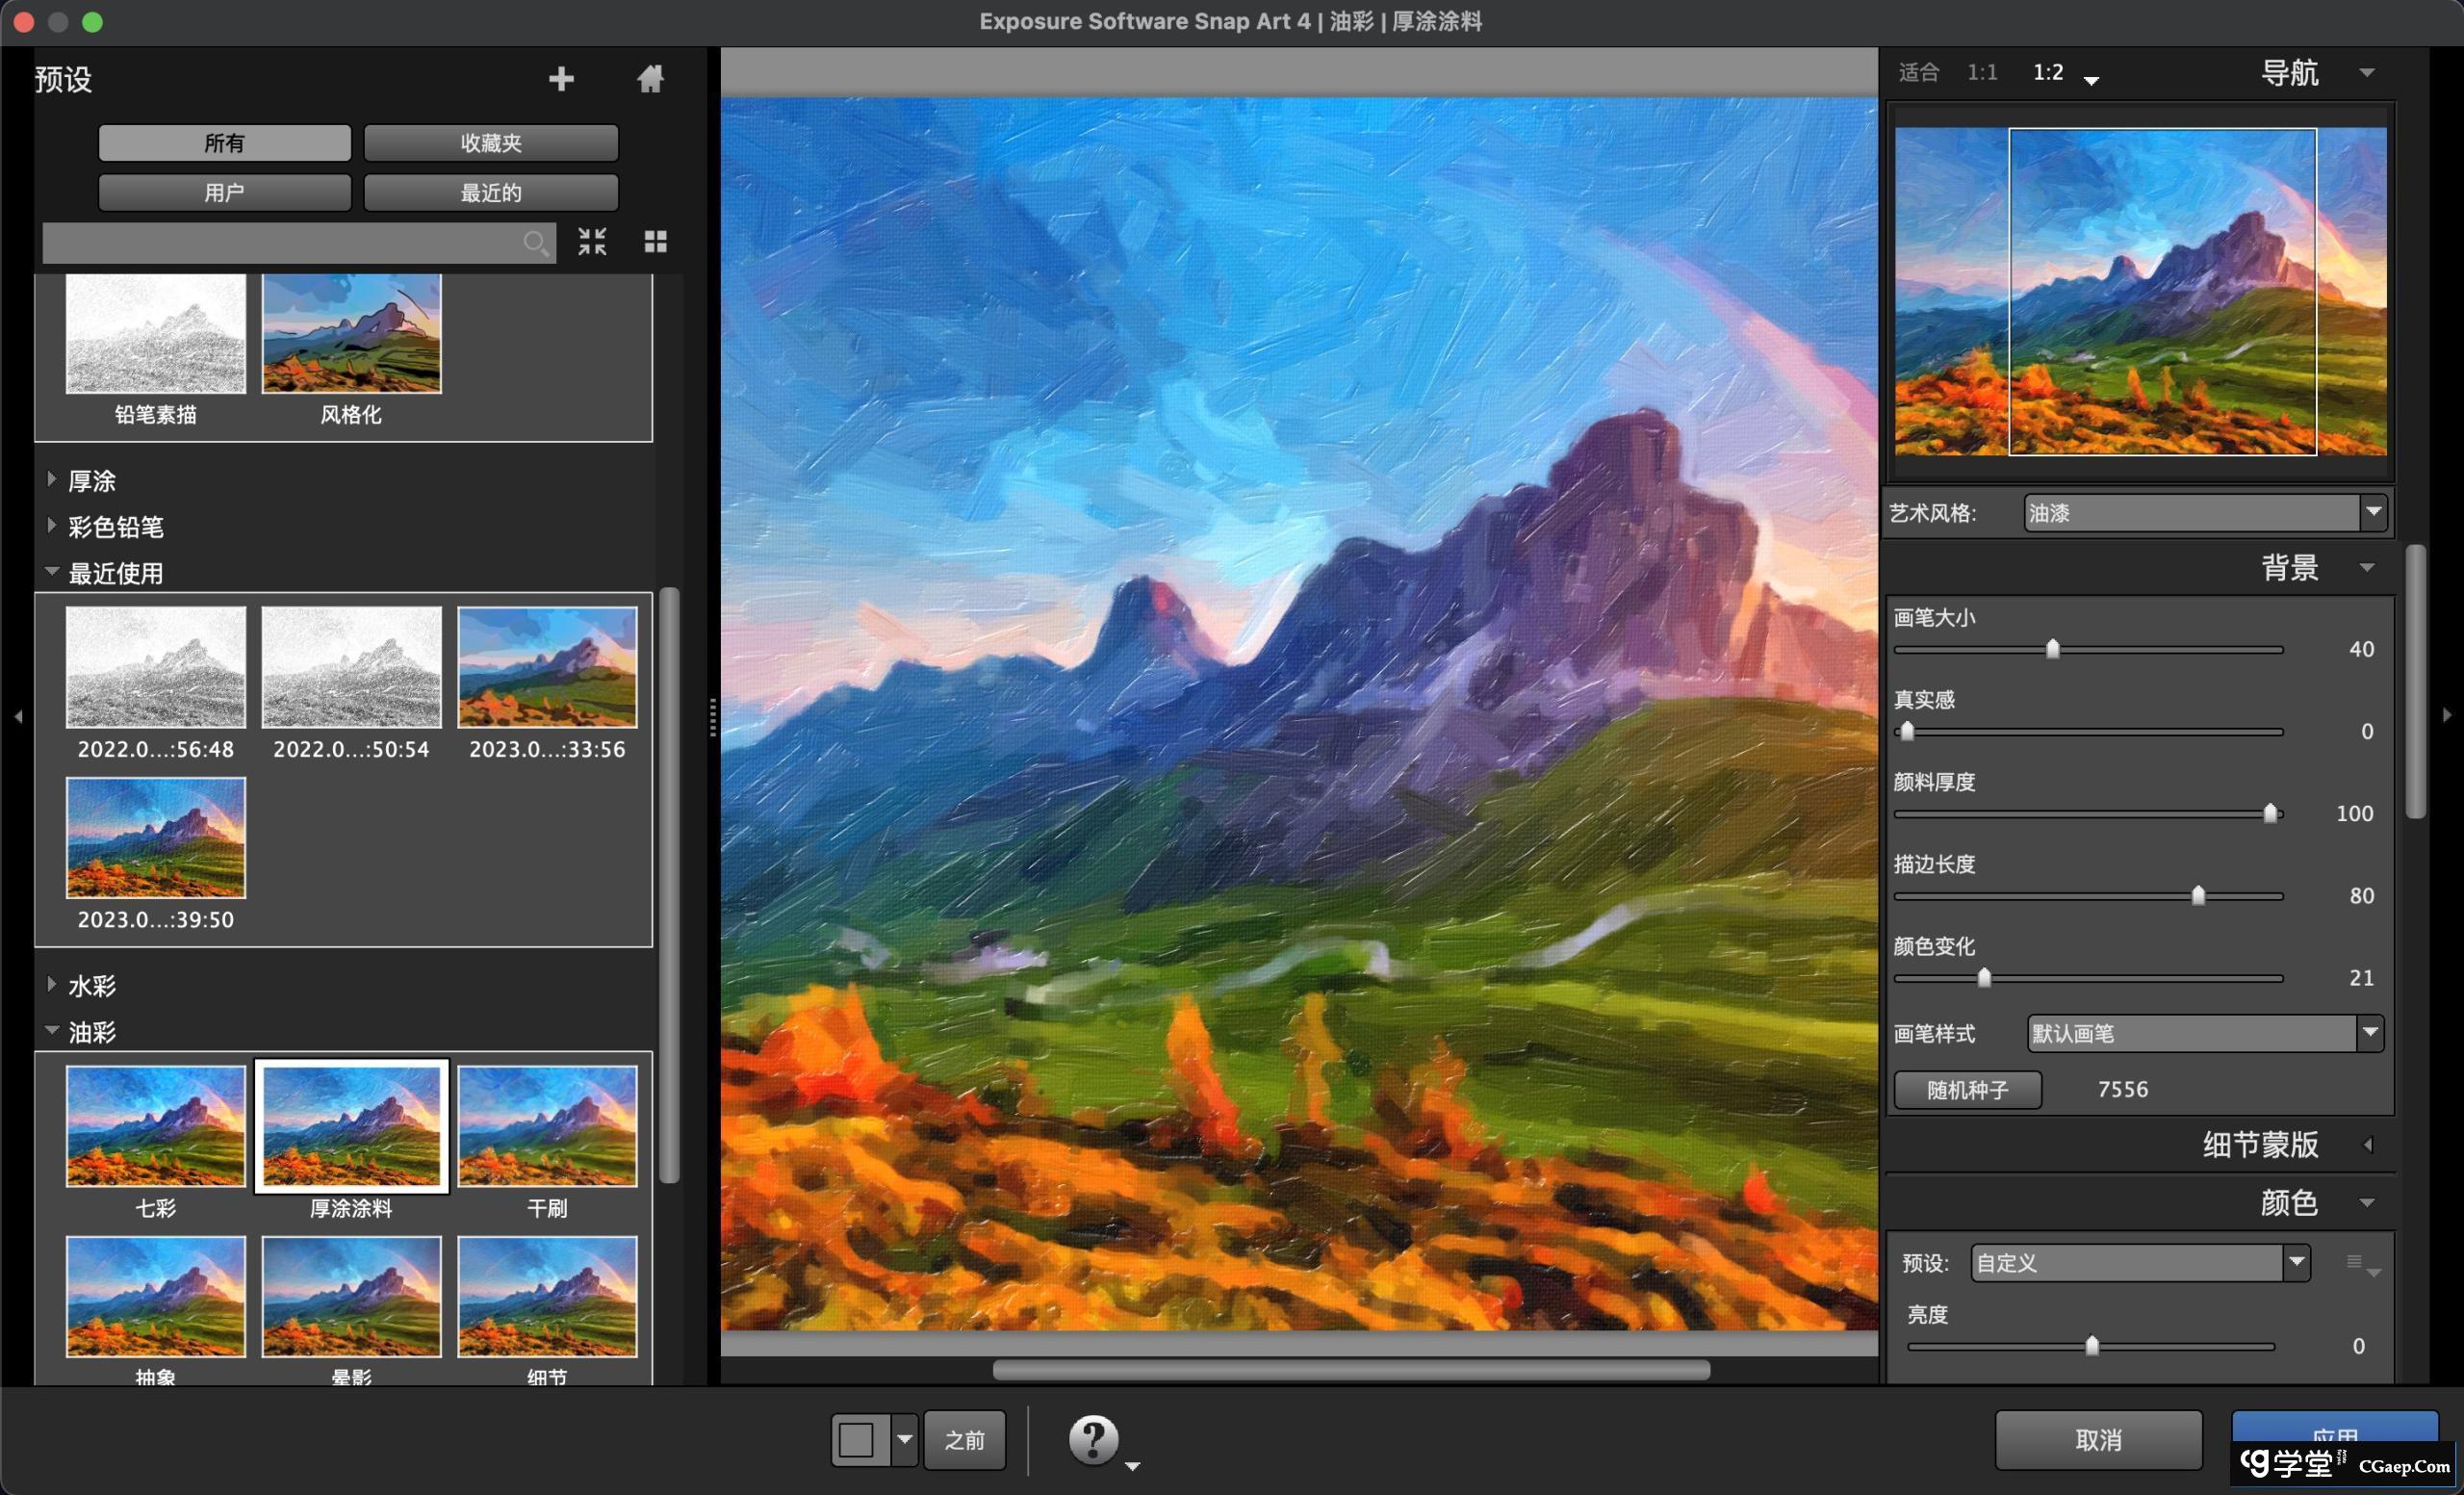Click the home icon in presets panel
The image size is (2464, 1495).
(x=650, y=79)
